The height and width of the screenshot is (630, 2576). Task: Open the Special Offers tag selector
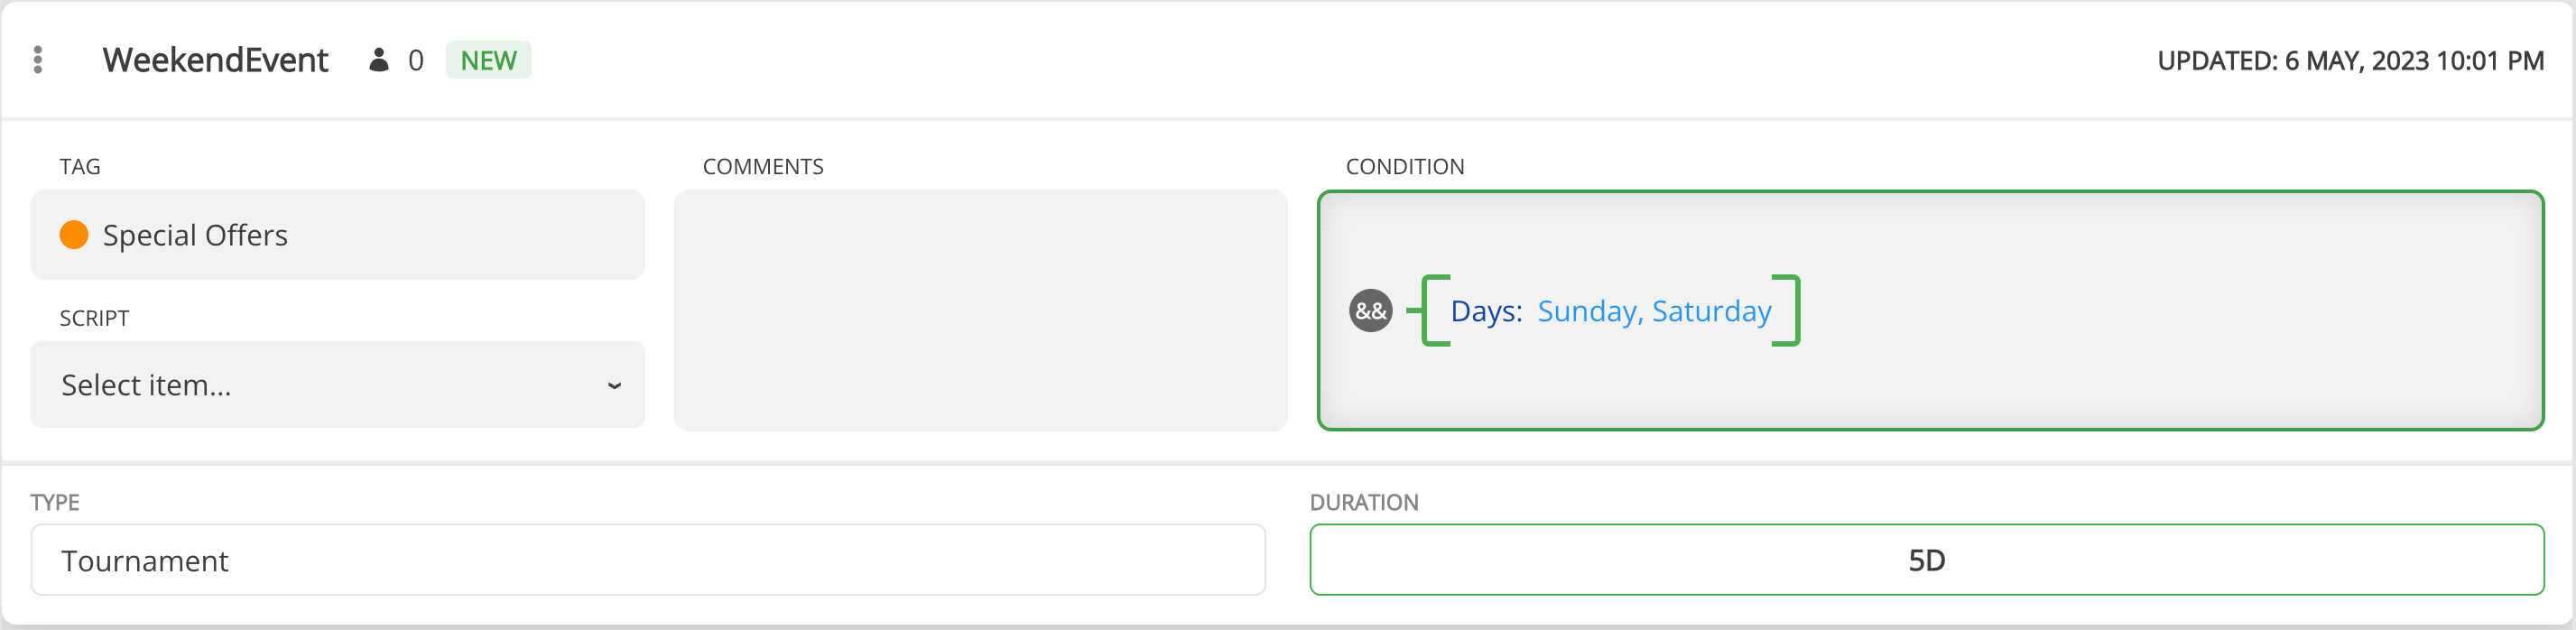click(x=338, y=235)
